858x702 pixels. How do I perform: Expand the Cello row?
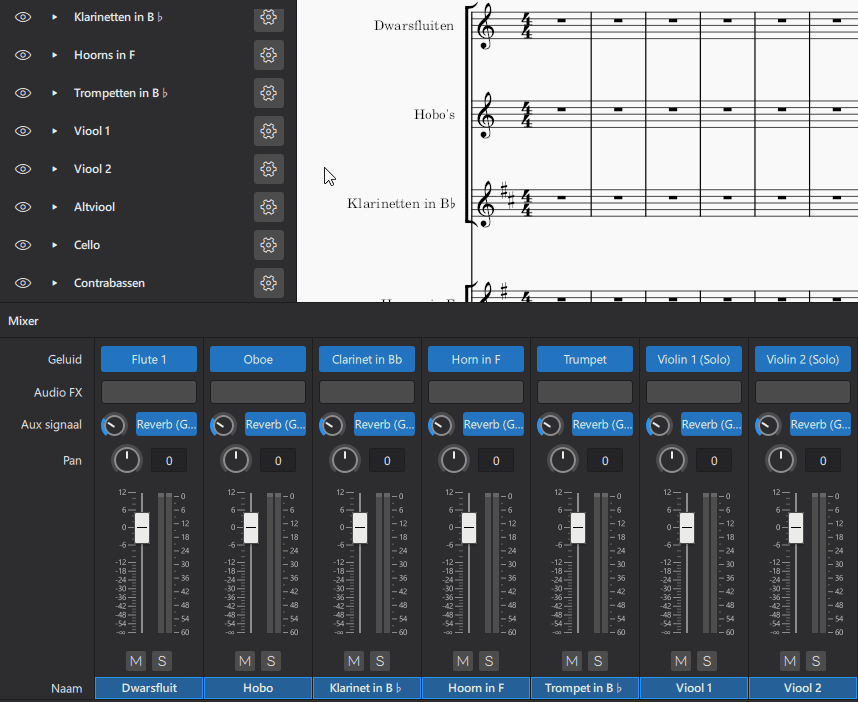click(x=54, y=245)
